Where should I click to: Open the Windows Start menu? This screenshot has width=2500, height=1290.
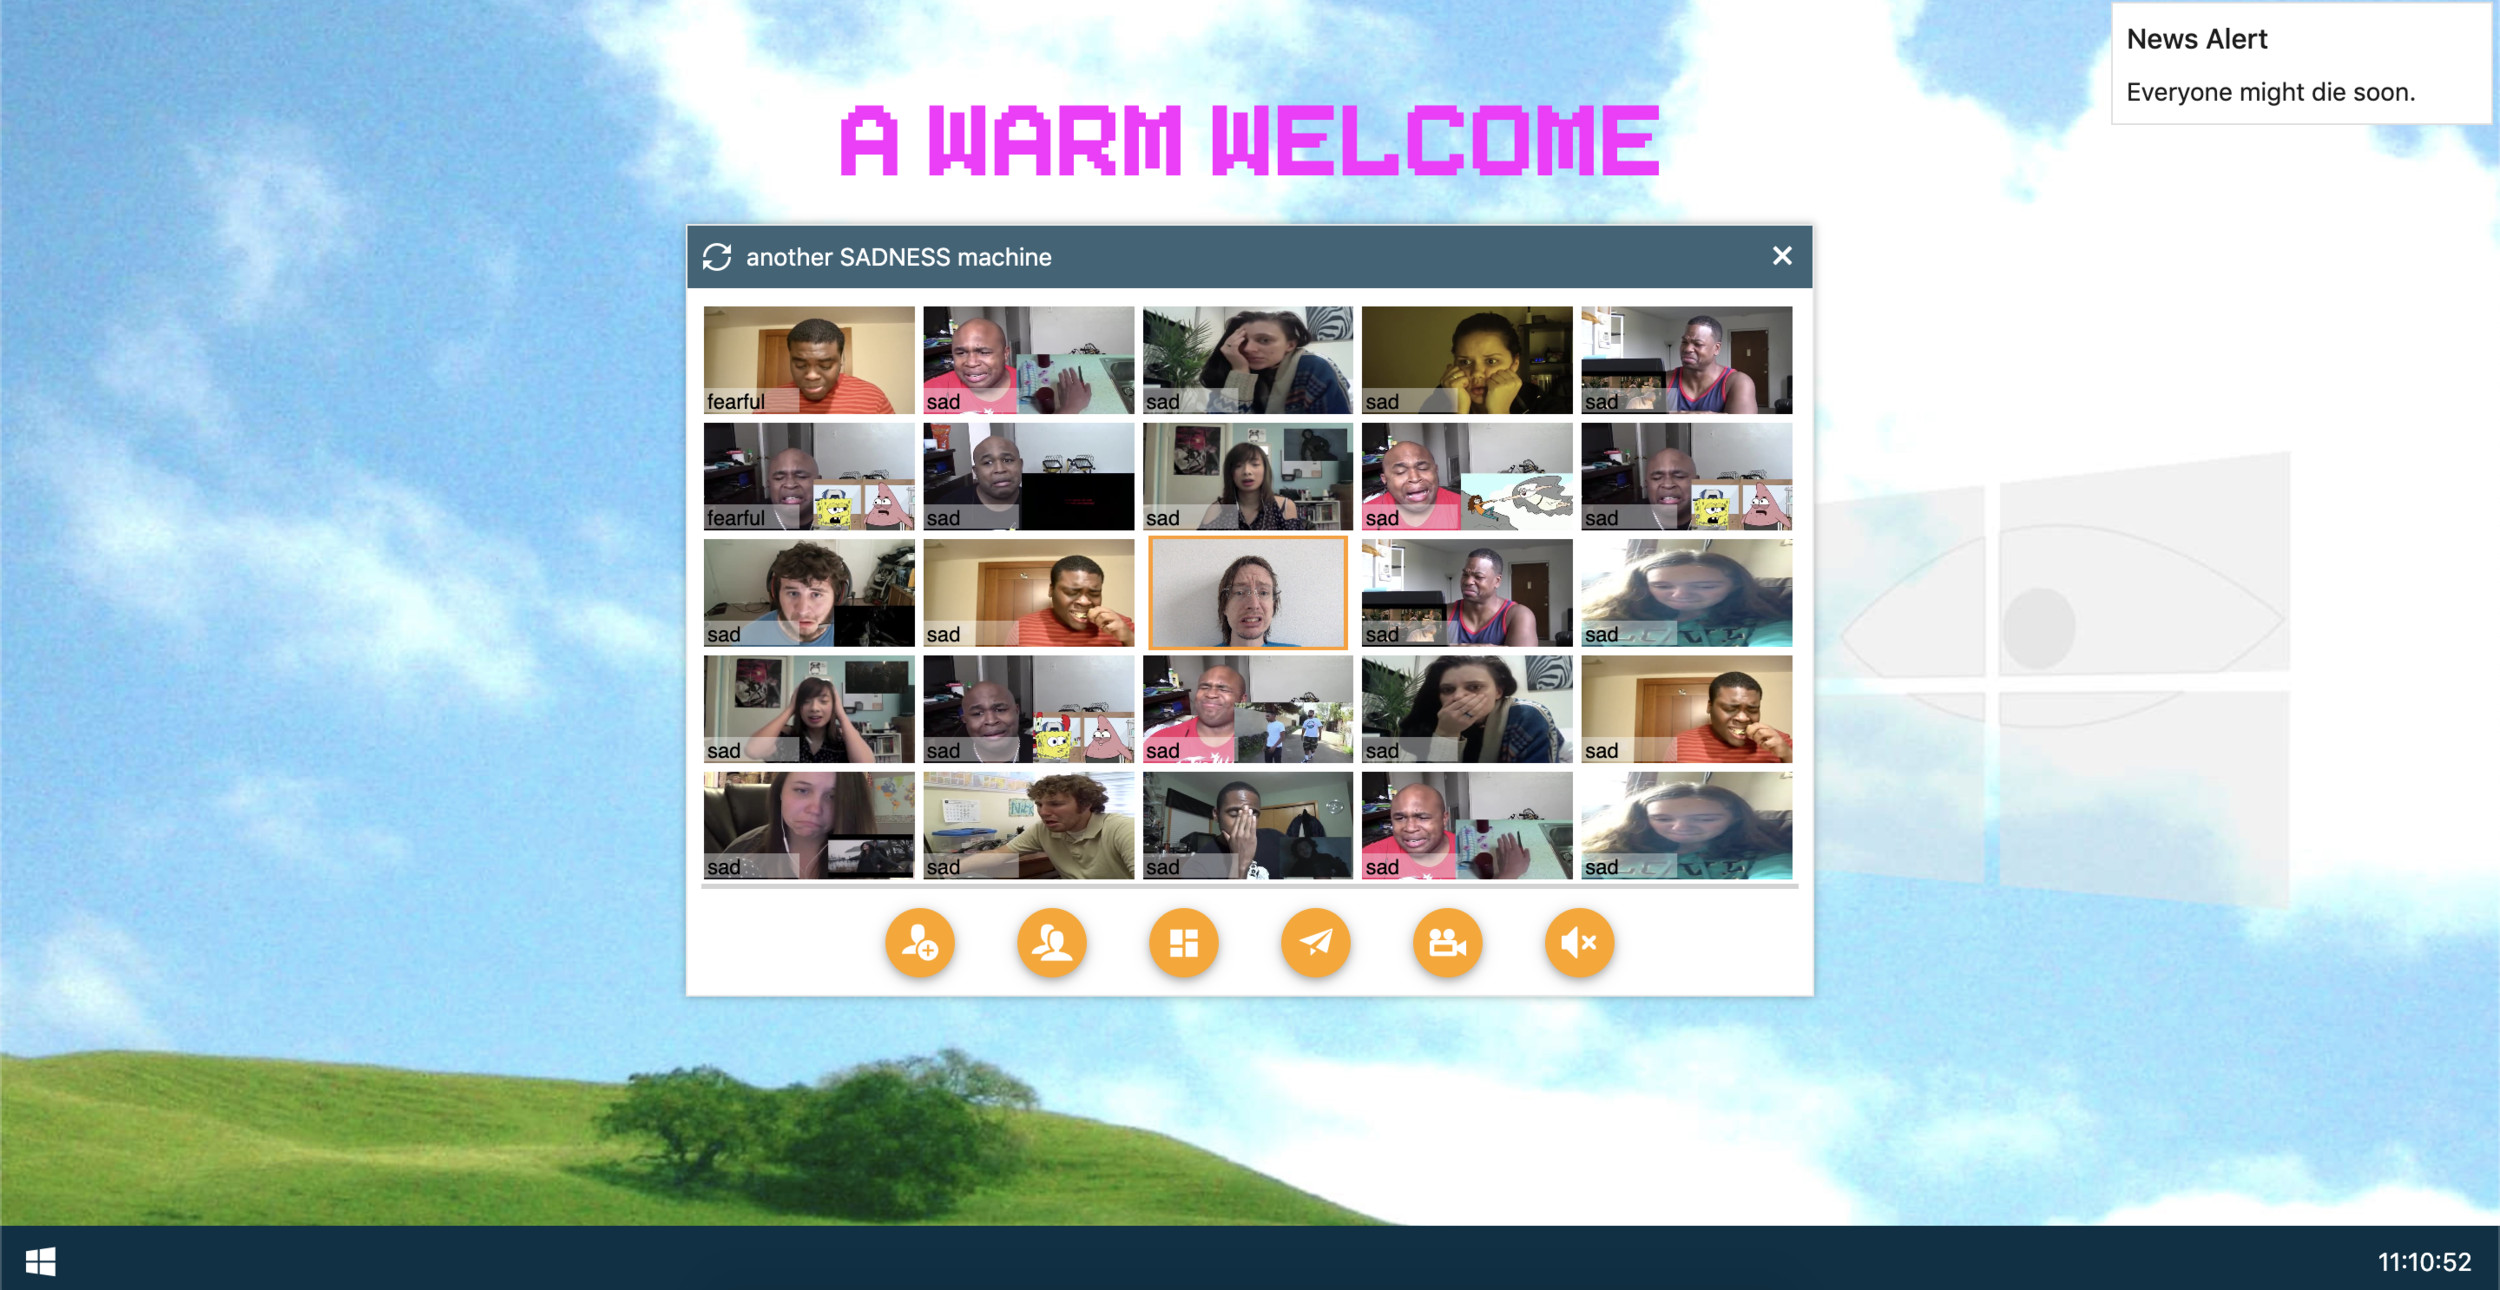coord(40,1261)
